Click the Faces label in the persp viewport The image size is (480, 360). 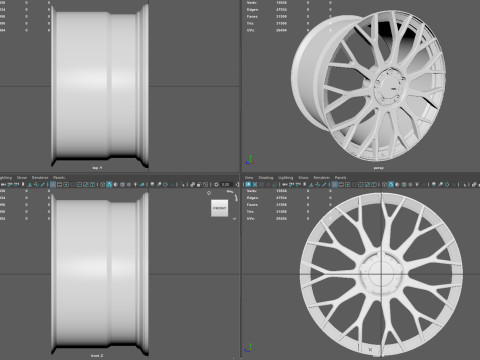[252, 16]
